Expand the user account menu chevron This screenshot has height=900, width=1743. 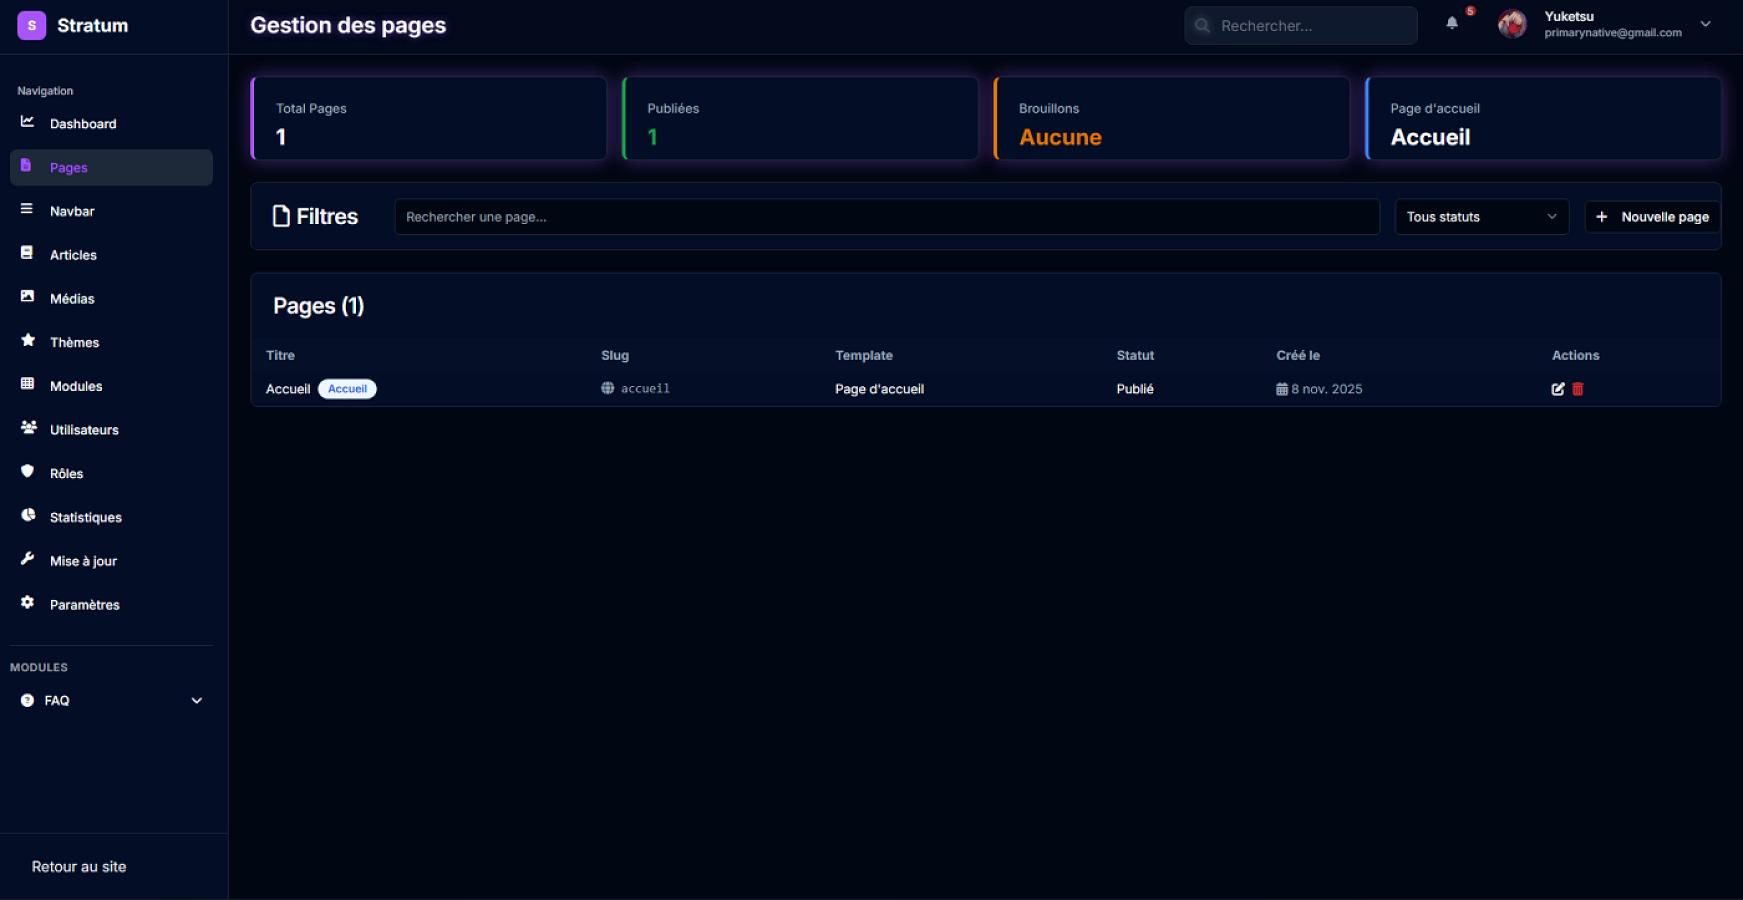tap(1705, 24)
